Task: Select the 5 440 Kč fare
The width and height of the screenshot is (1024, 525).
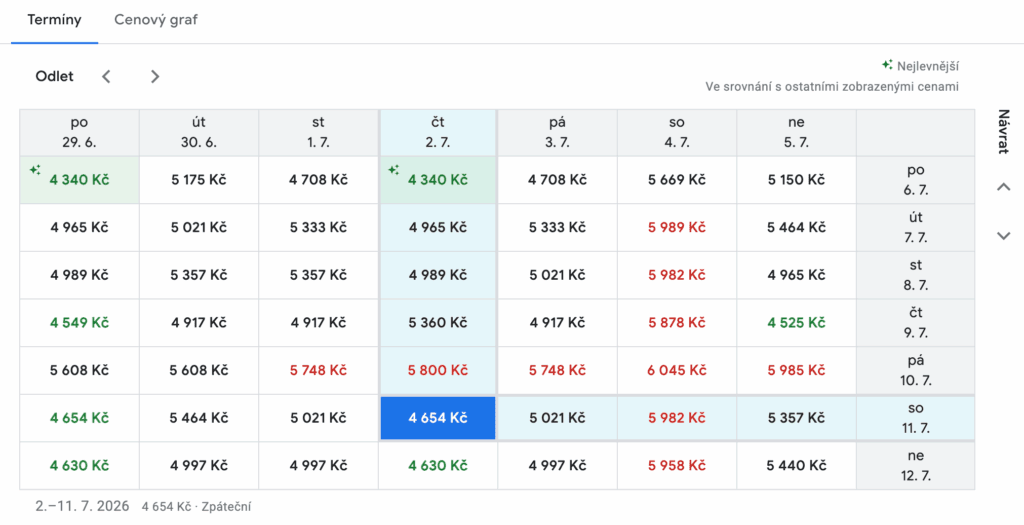Action: point(796,465)
